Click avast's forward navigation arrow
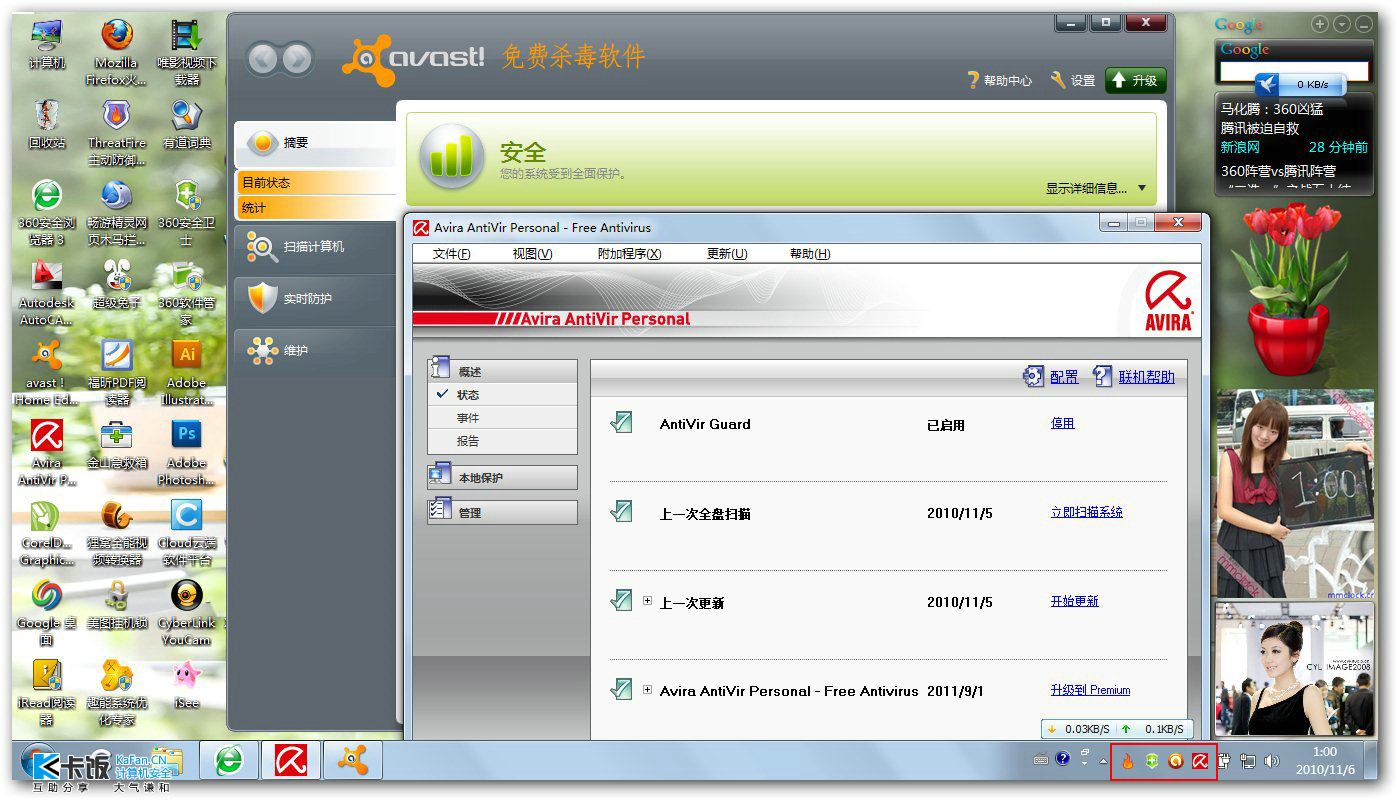Screen dimensions: 1398x800 coord(296,59)
